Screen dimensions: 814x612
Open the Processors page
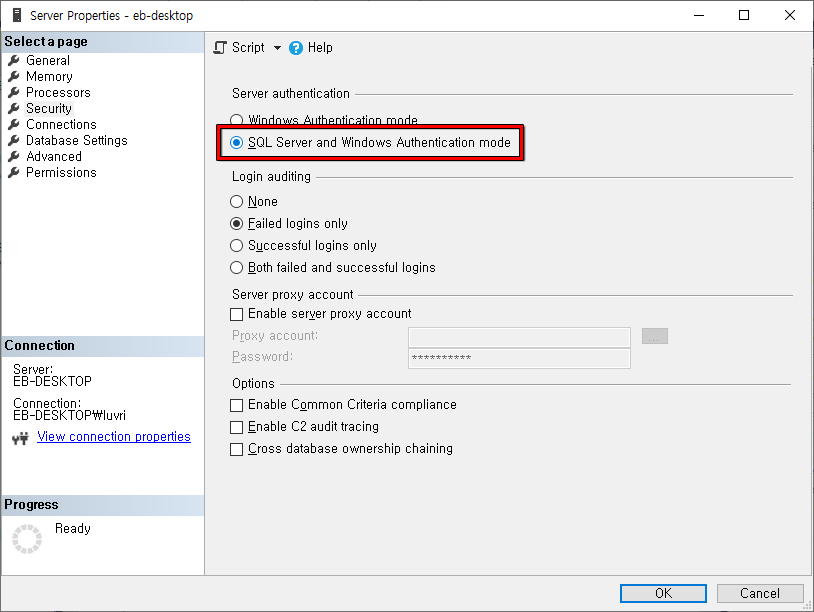58,93
